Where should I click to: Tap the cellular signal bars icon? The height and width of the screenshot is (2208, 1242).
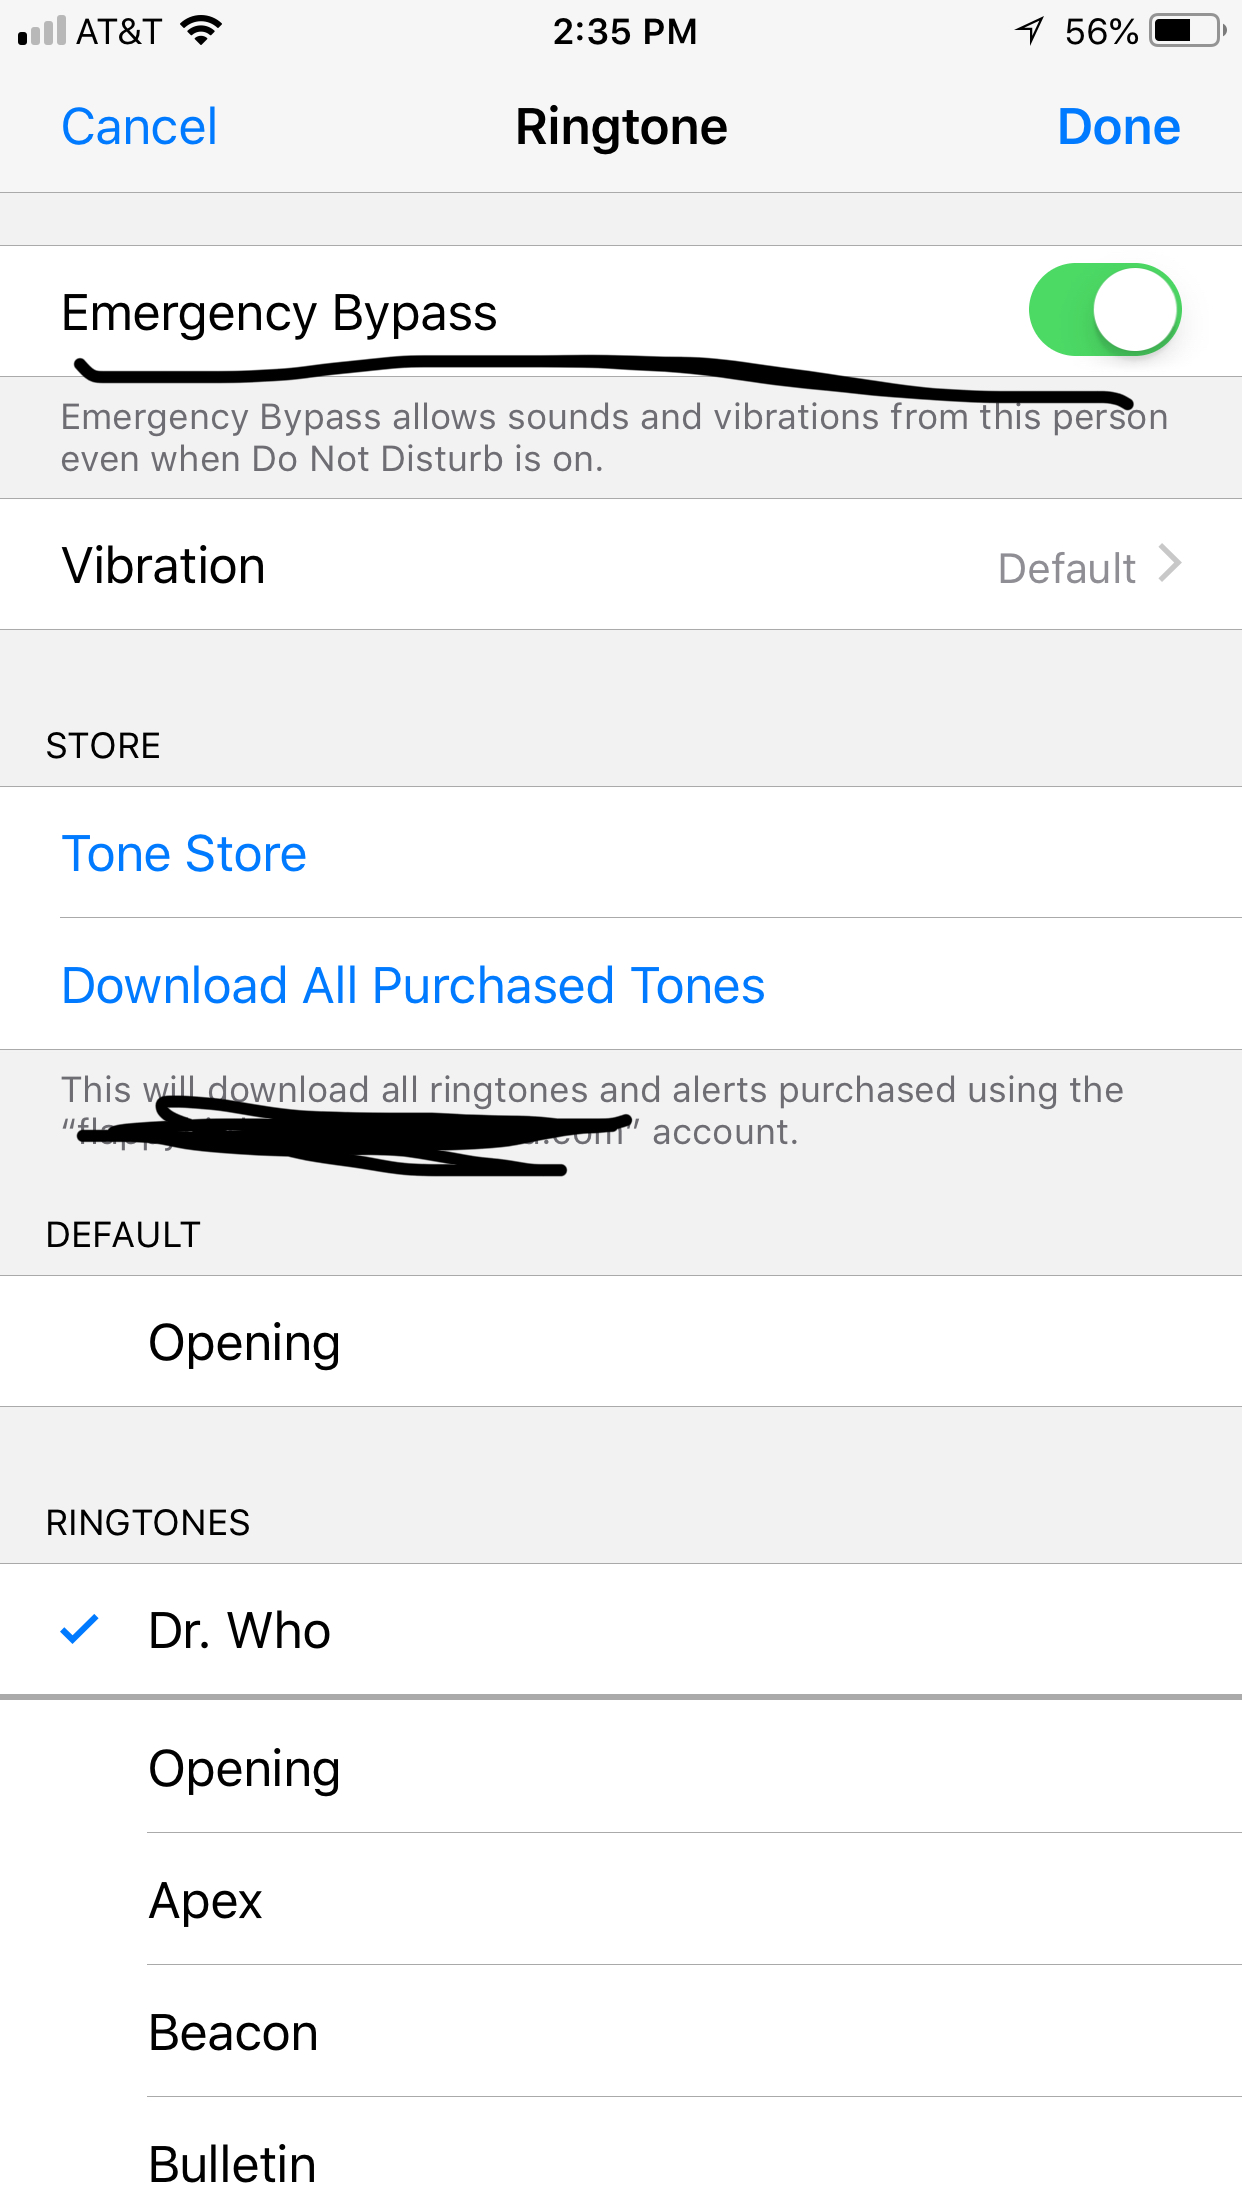tap(42, 31)
